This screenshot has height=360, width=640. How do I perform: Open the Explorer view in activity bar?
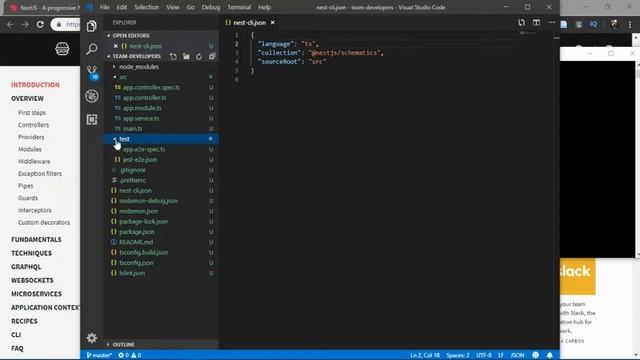point(92,26)
